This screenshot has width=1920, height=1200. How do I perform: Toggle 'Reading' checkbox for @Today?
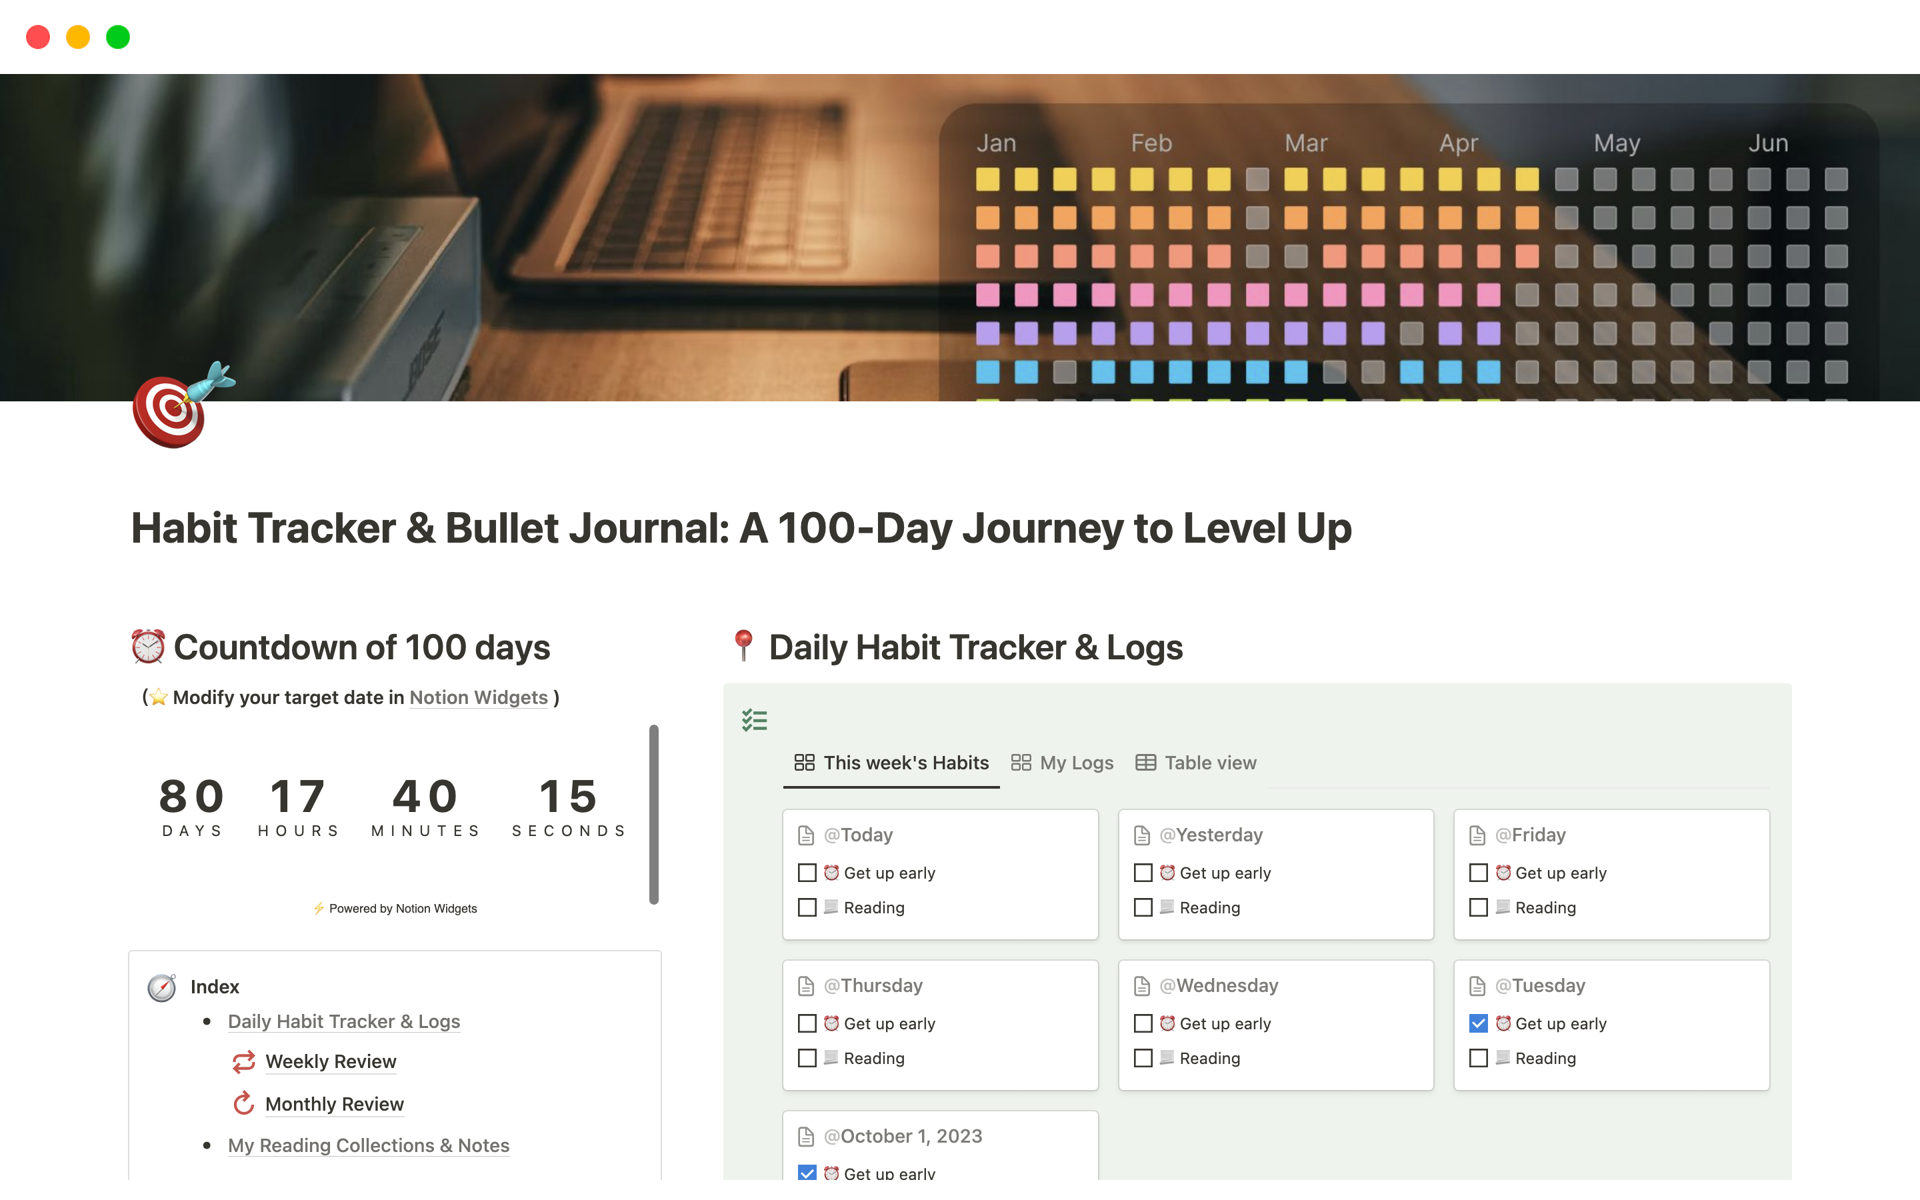coord(806,907)
